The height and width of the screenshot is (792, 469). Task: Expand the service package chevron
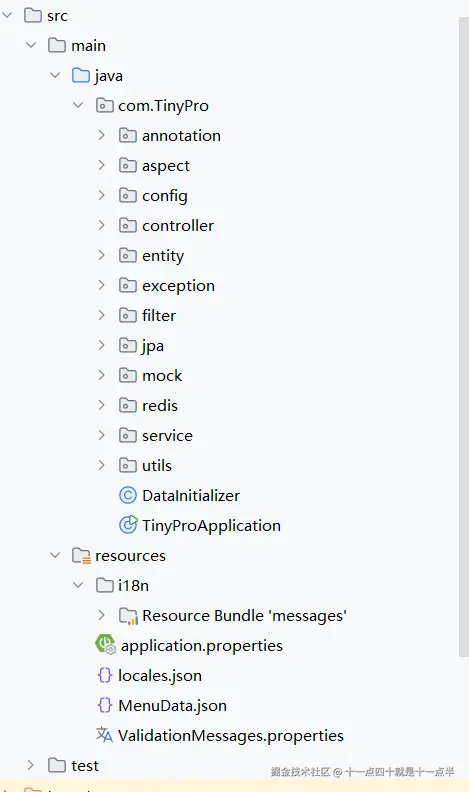coord(101,435)
